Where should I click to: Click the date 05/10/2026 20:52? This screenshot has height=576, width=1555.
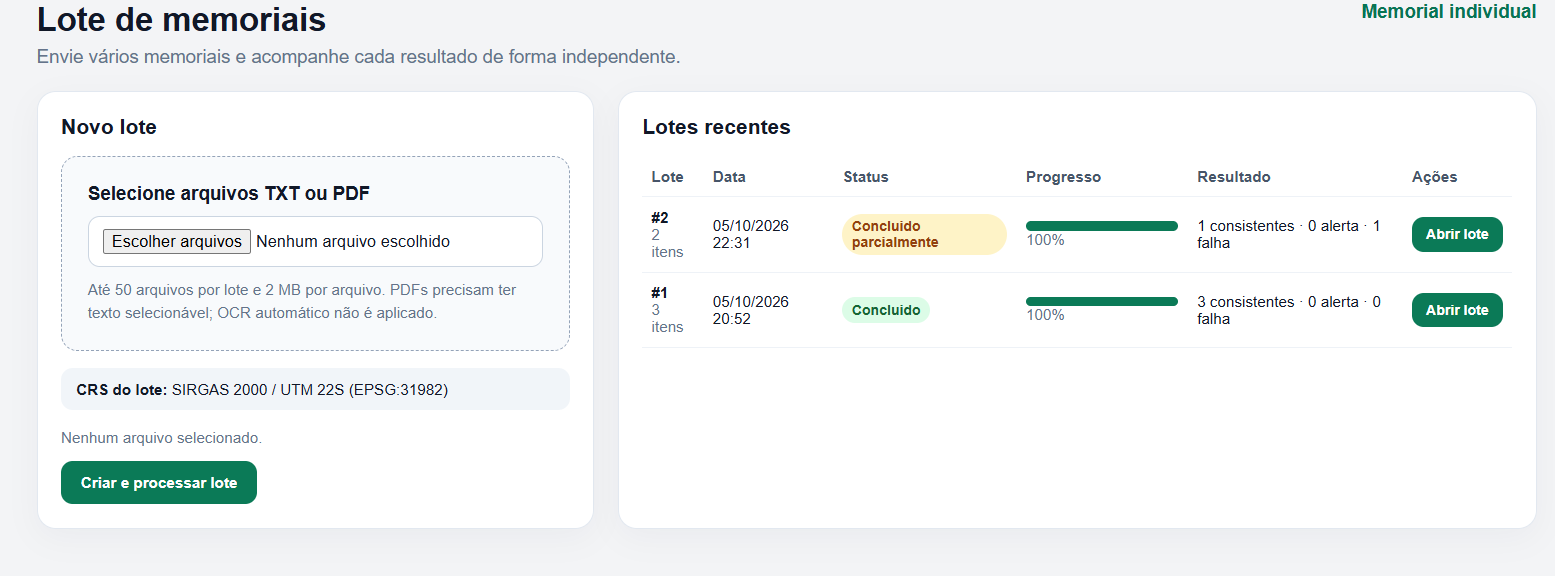point(751,310)
